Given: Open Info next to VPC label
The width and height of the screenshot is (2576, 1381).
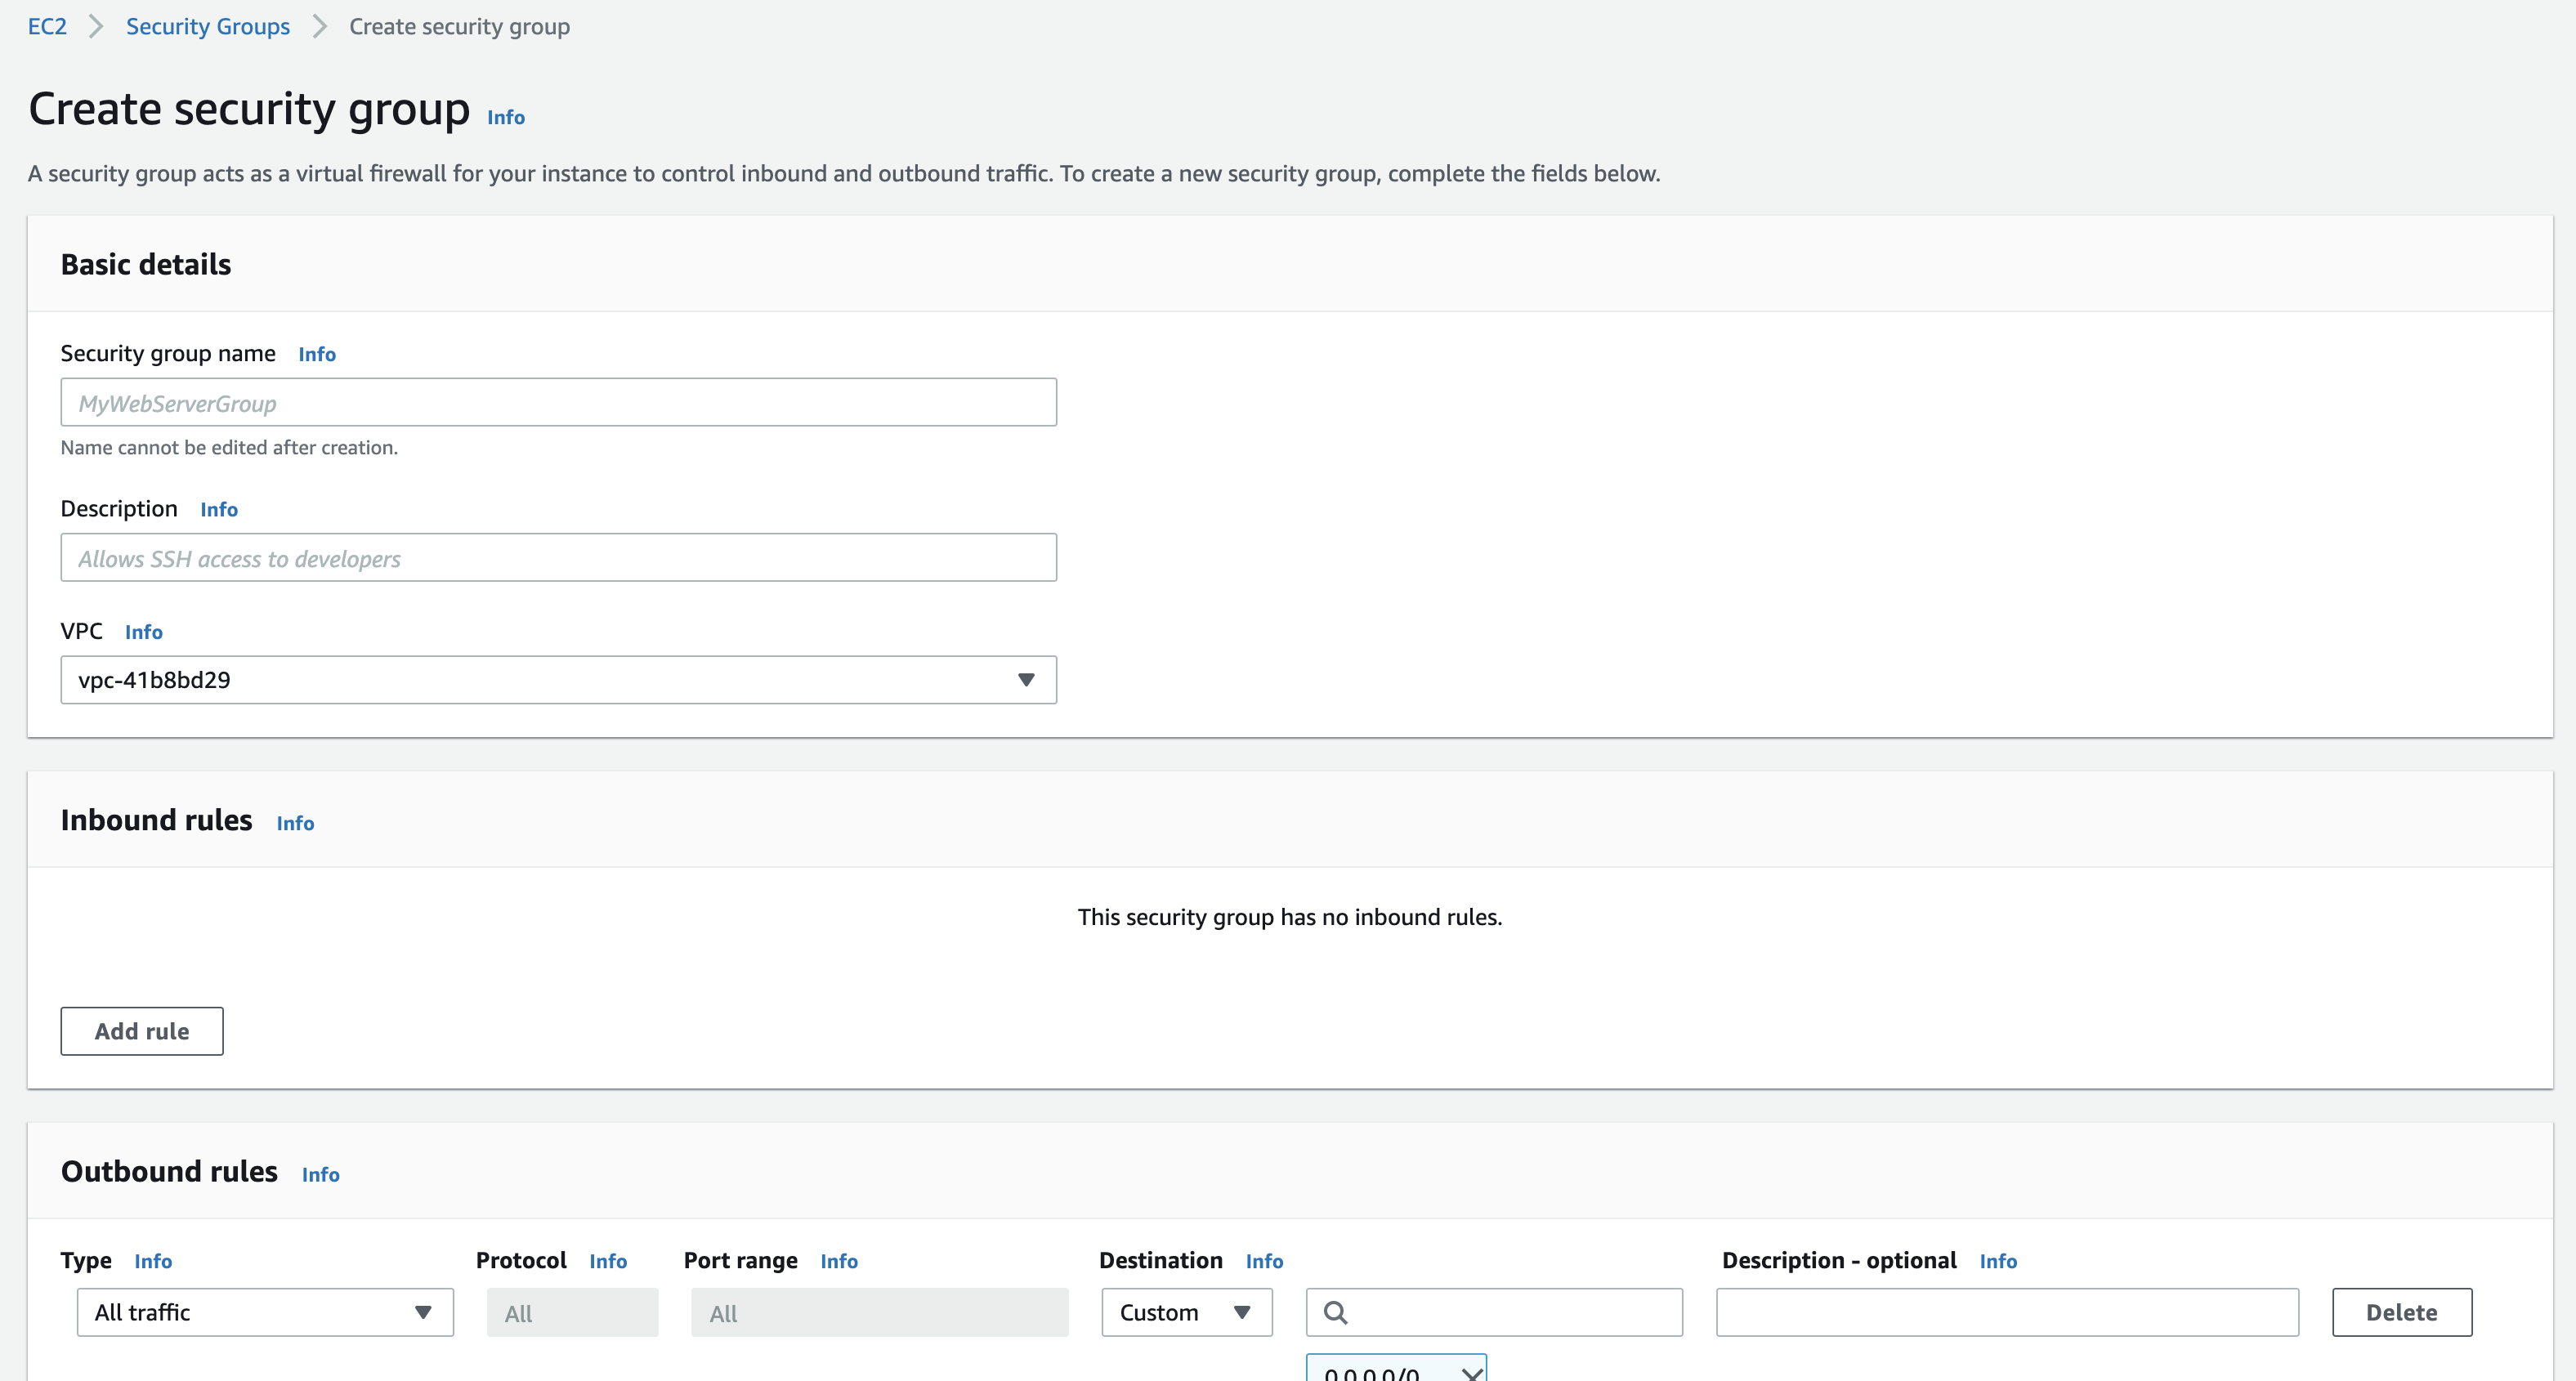Looking at the screenshot, I should point(143,632).
